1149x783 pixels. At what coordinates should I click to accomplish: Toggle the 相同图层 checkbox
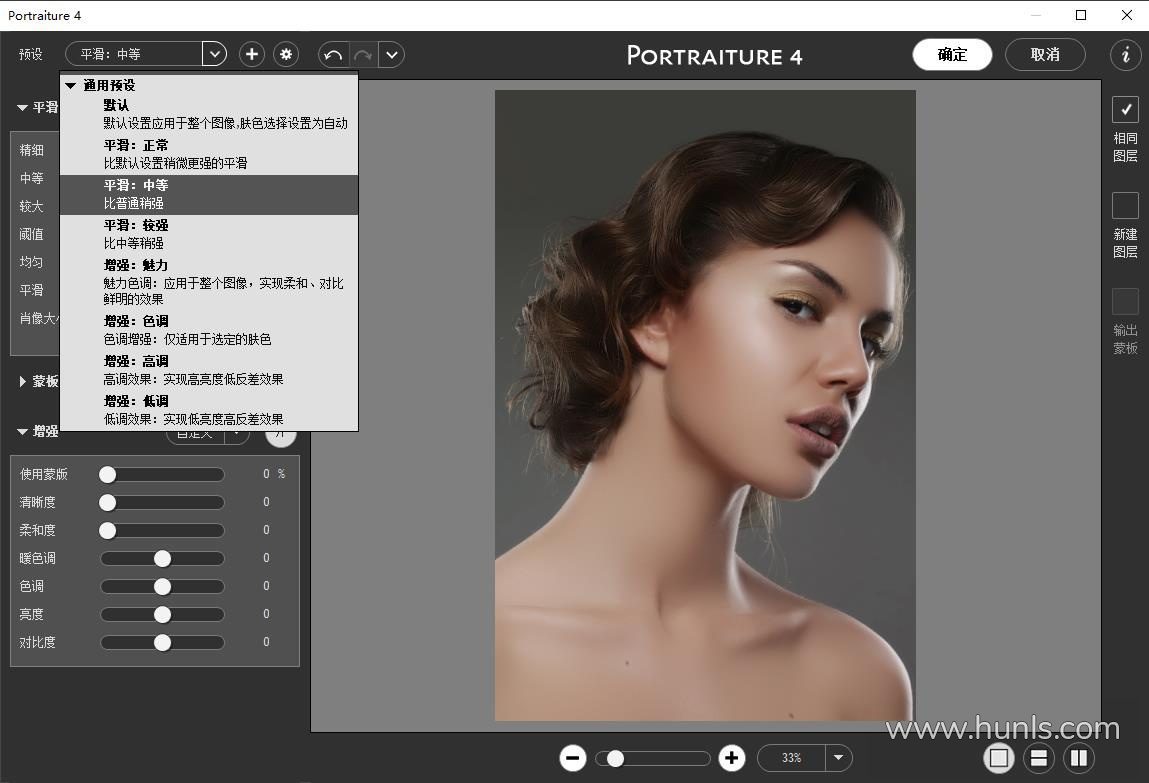click(1125, 109)
